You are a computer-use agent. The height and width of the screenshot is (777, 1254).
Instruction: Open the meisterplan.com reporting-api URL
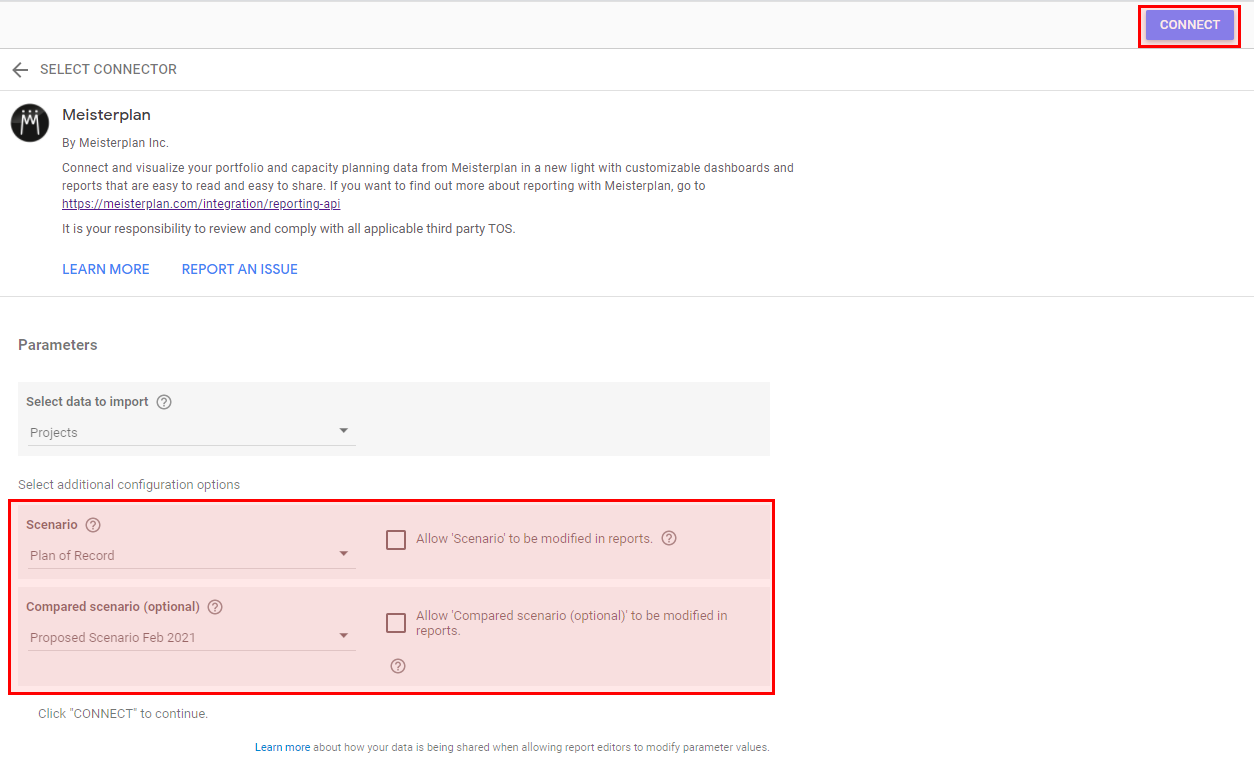(x=202, y=204)
